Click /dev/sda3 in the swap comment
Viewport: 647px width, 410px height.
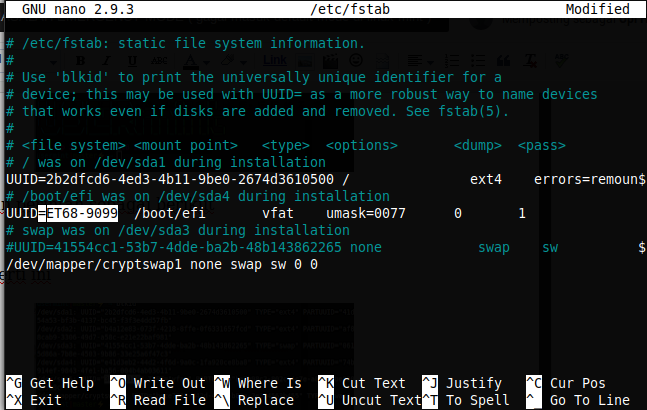click(154, 231)
